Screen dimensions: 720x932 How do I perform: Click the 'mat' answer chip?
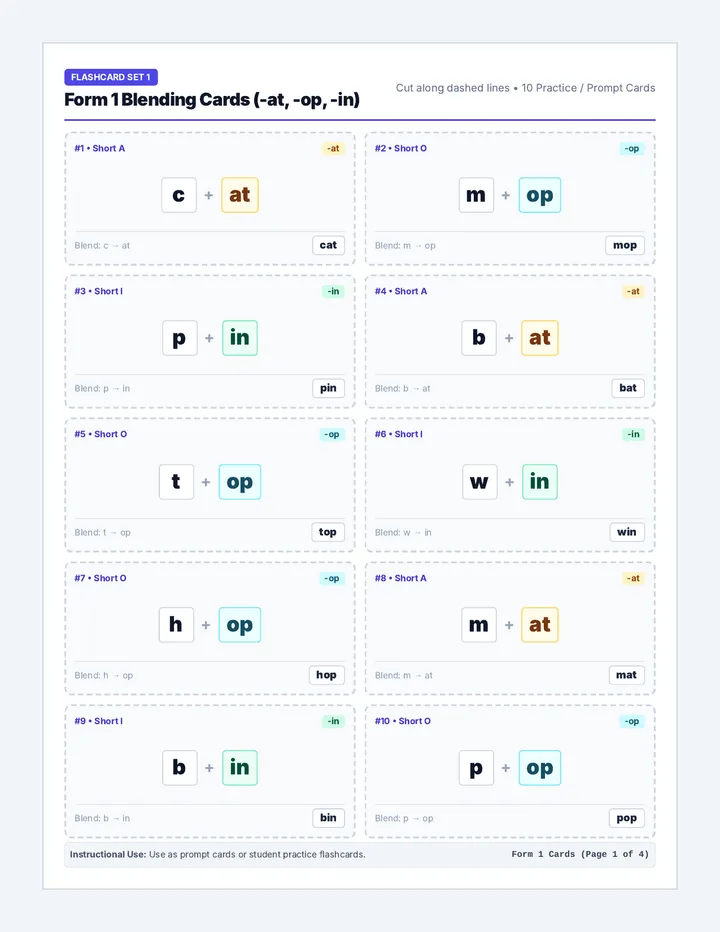pos(627,675)
